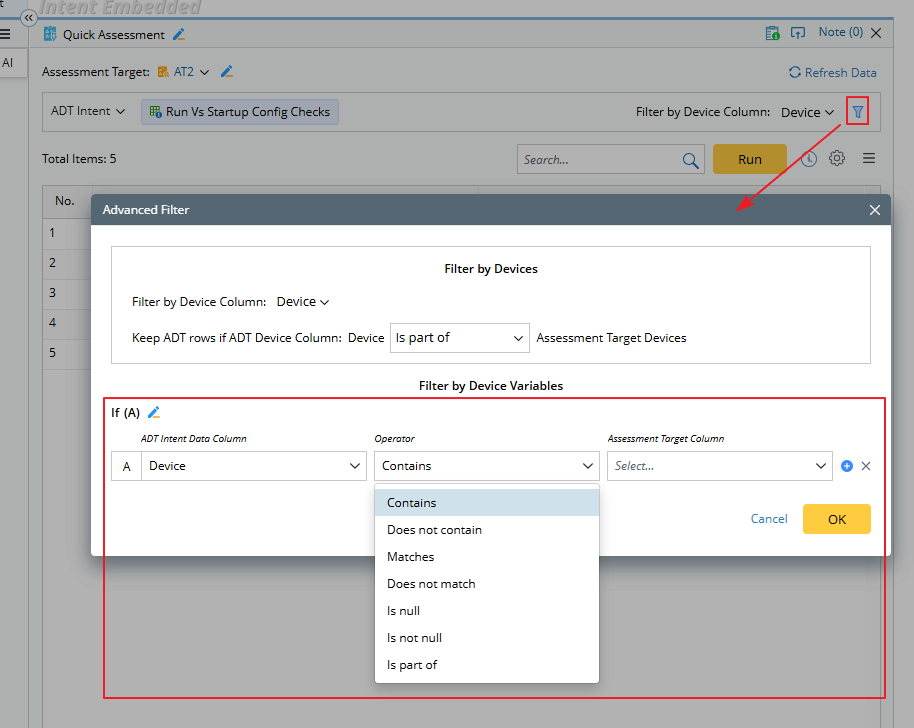Choose 'Does not contain' from the operator list
Viewport: 914px width, 728px height.
pos(434,530)
